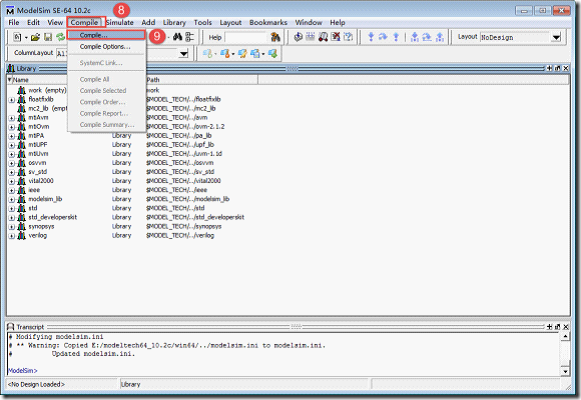The width and height of the screenshot is (581, 400).
Task: Click the Save diskette toolbar icon
Action: 48,37
